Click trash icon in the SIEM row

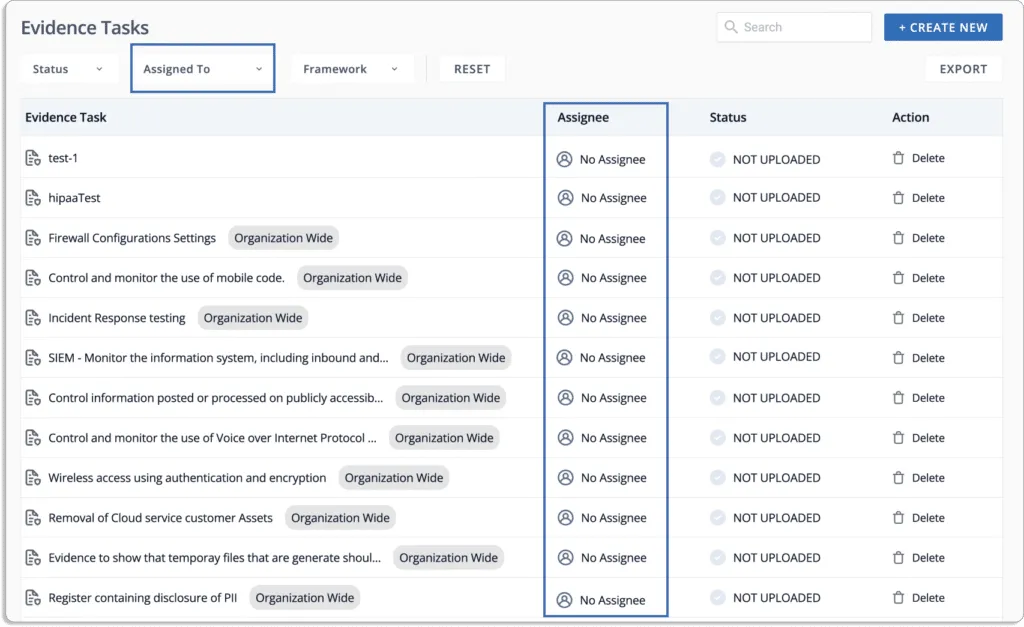tap(899, 358)
